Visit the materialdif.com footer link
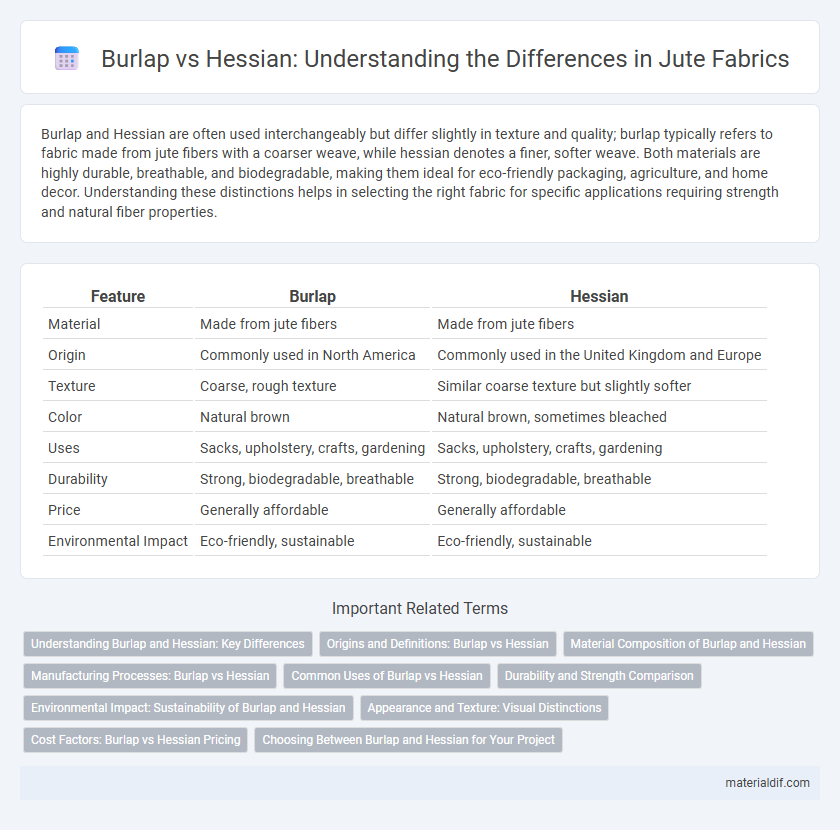Screen dimensions: 840x830 click(767, 783)
